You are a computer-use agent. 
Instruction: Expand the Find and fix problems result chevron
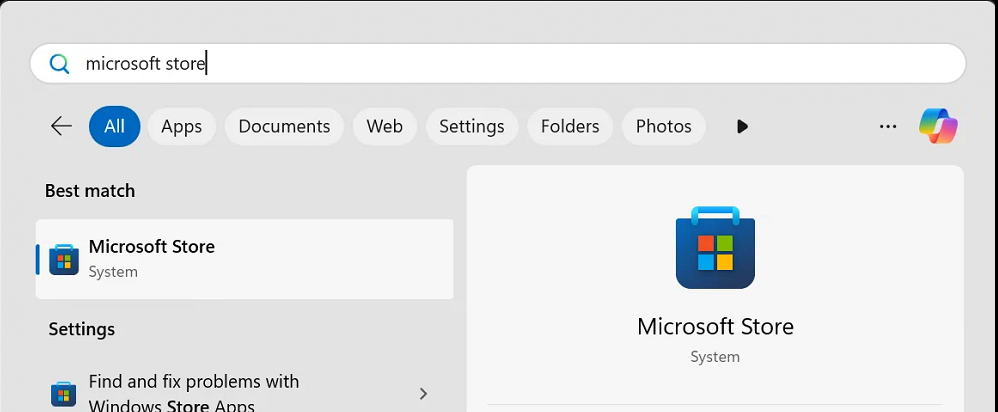click(x=423, y=394)
